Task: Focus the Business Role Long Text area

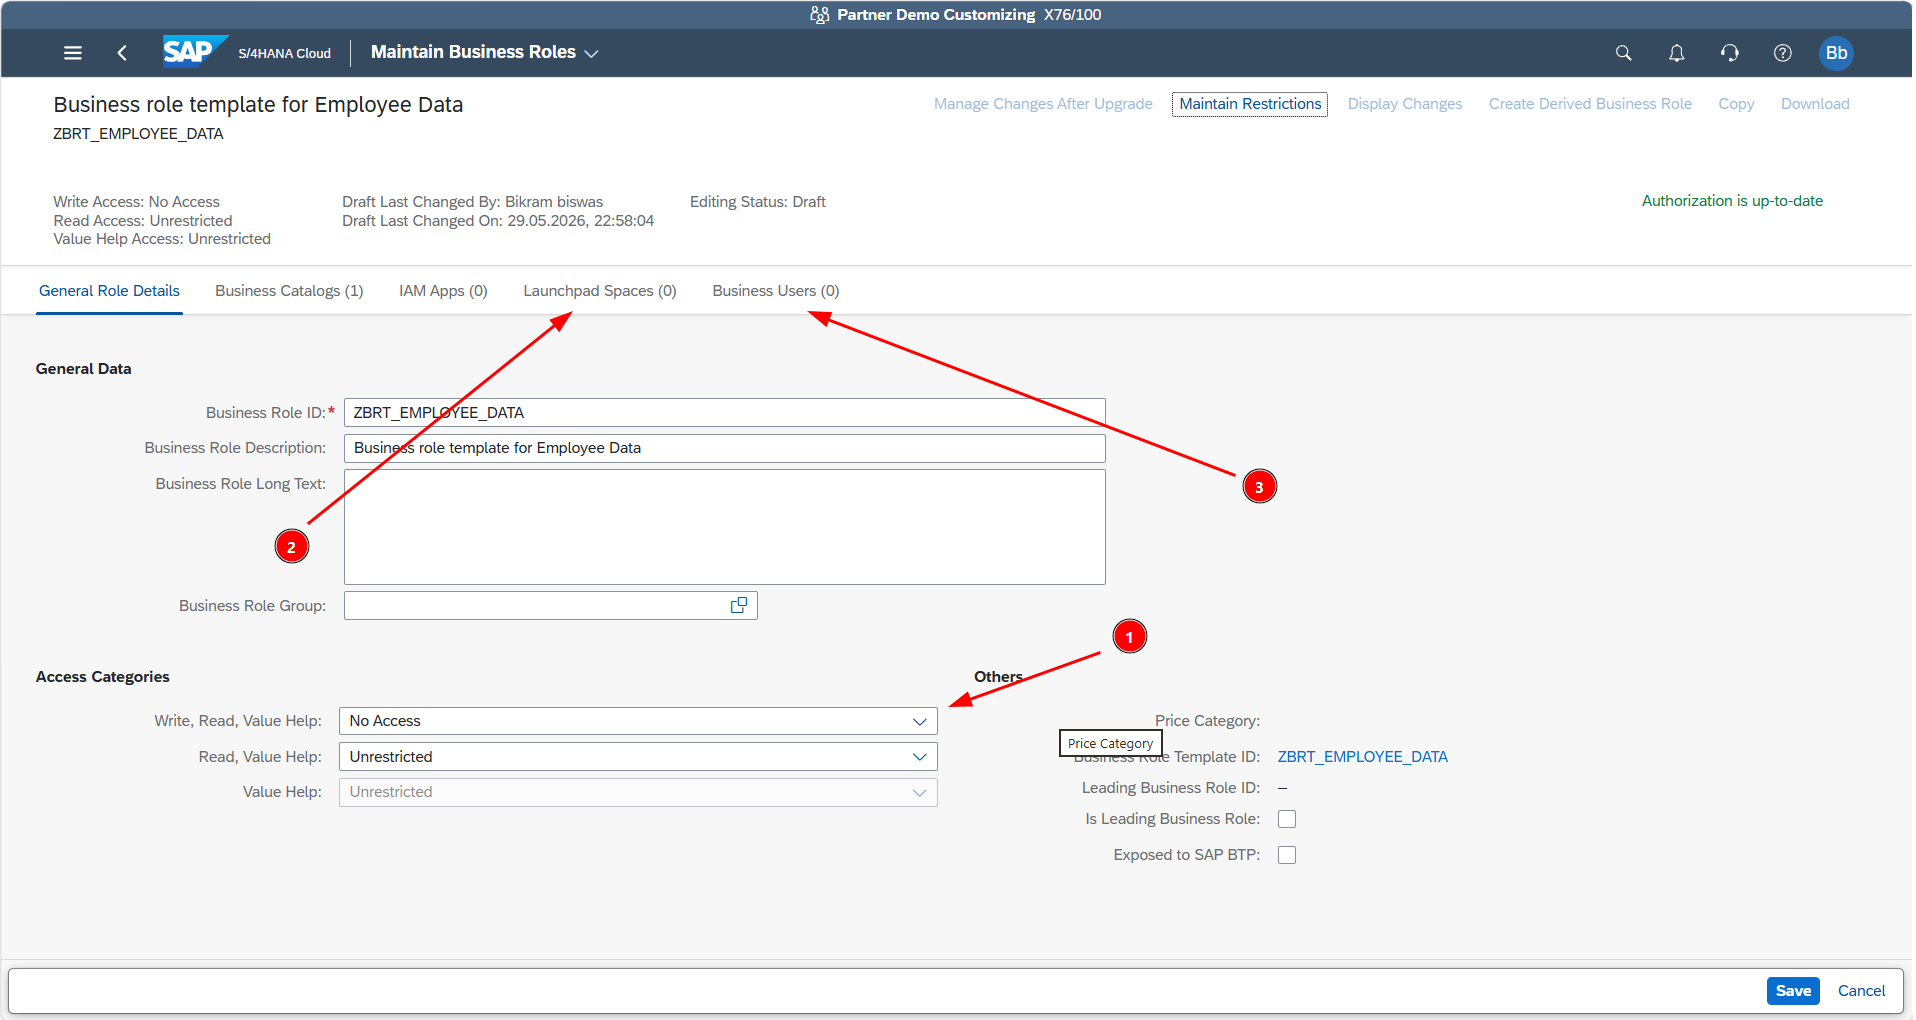Action: (x=724, y=527)
